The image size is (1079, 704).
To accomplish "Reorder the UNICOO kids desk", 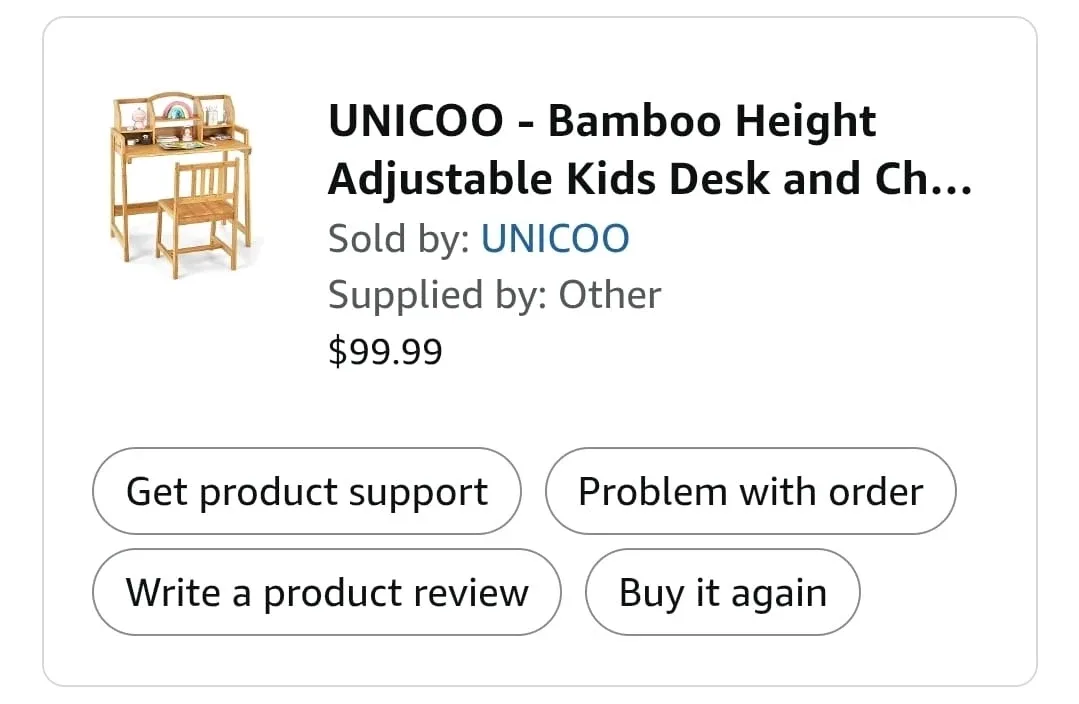I will [722, 592].
